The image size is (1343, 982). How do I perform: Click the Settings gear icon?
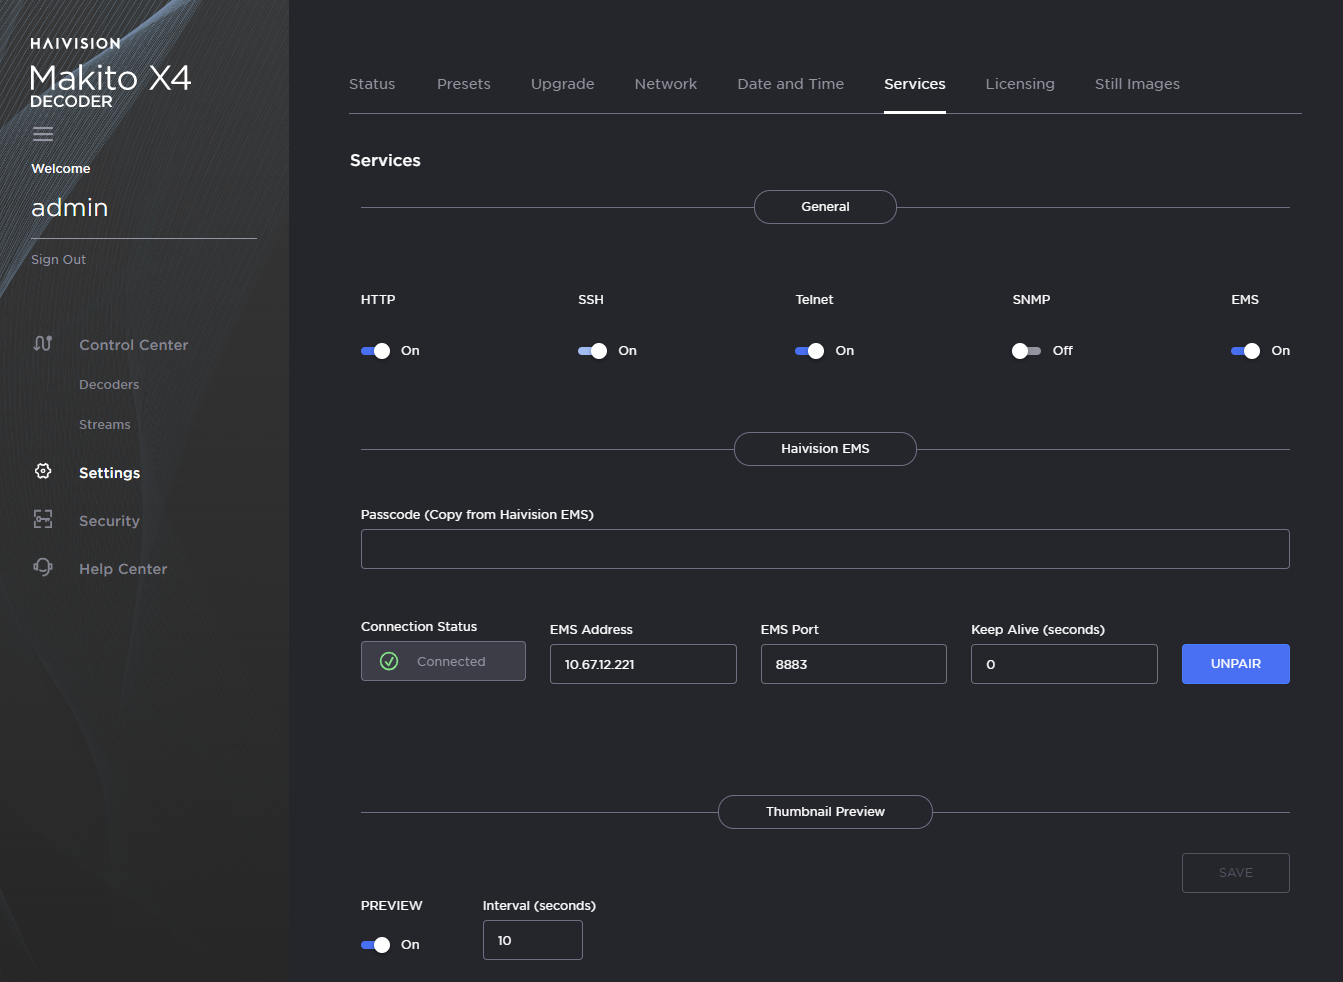43,471
